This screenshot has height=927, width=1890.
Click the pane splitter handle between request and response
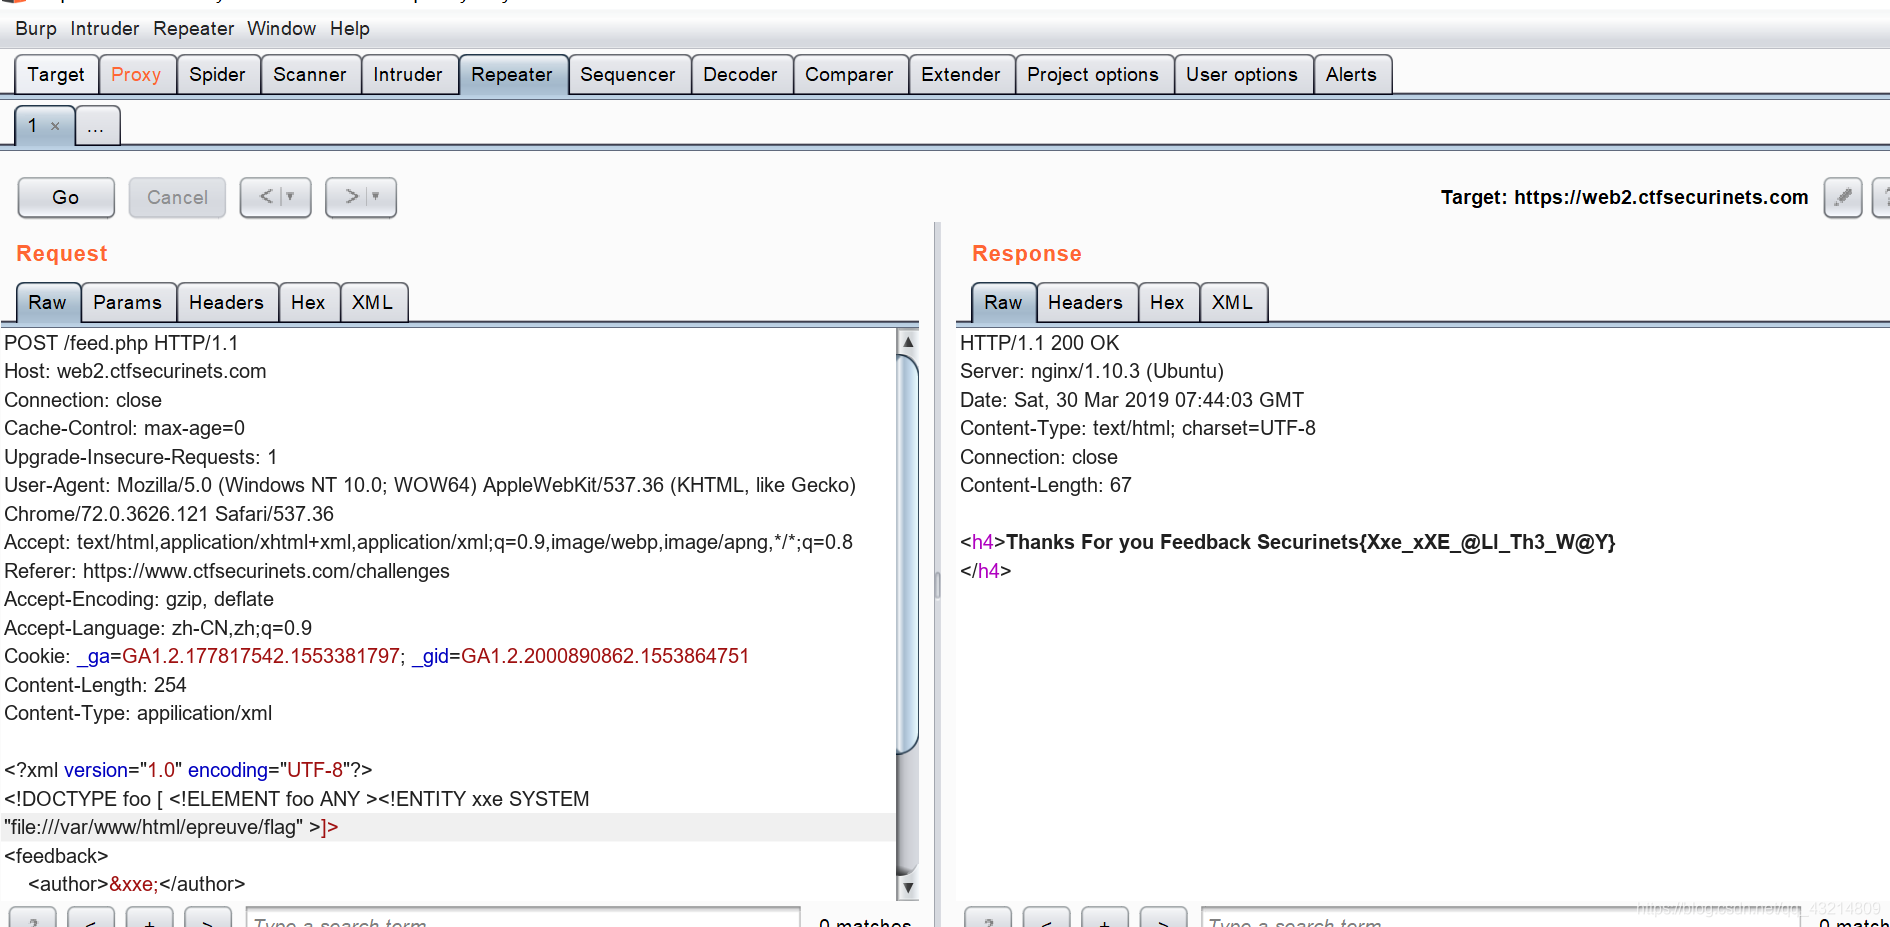[x=937, y=585]
